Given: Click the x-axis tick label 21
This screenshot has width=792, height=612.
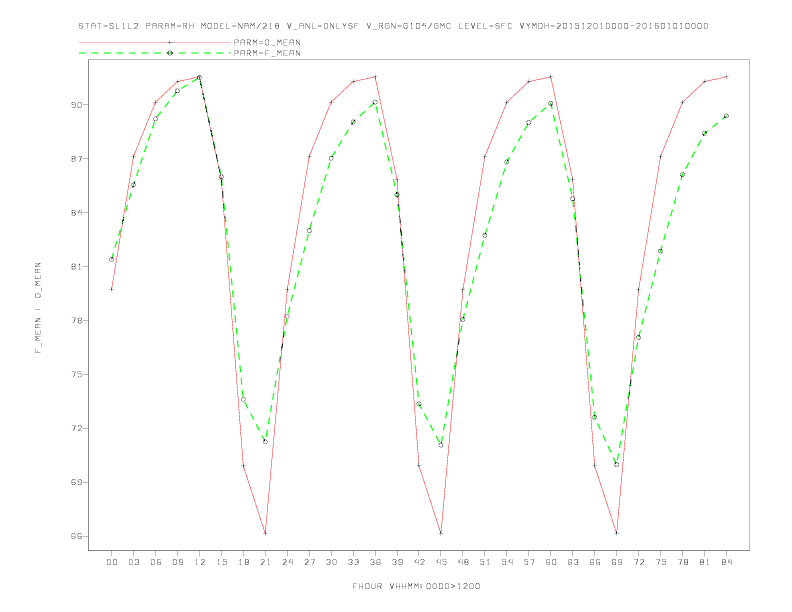Looking at the screenshot, I should 265,562.
